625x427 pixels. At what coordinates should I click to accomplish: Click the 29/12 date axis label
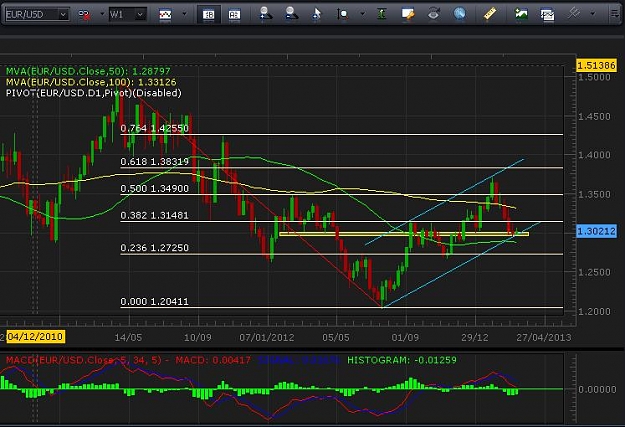click(x=475, y=338)
